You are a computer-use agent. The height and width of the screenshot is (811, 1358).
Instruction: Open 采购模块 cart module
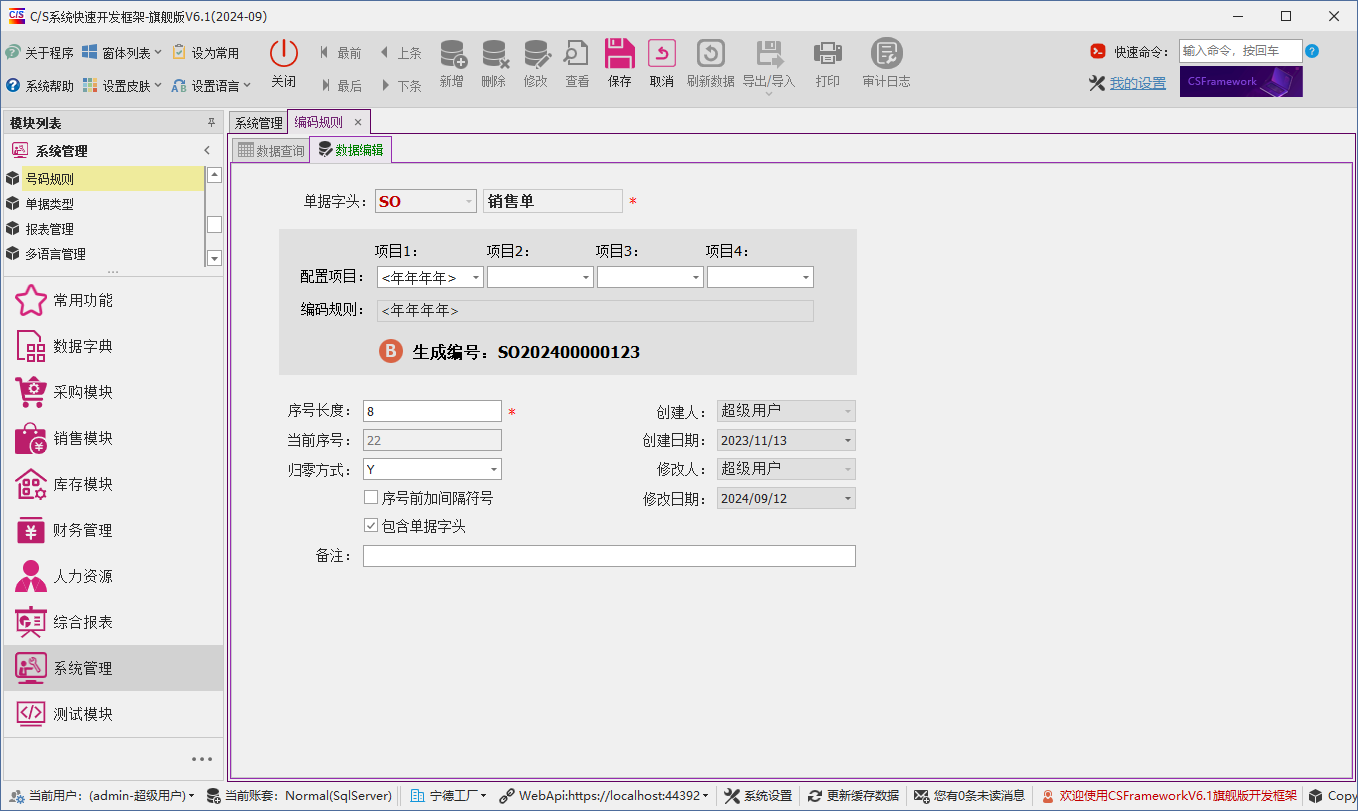click(x=113, y=392)
